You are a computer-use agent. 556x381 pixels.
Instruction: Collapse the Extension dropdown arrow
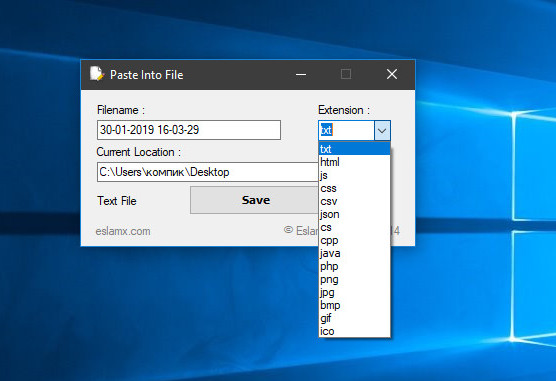tap(382, 130)
